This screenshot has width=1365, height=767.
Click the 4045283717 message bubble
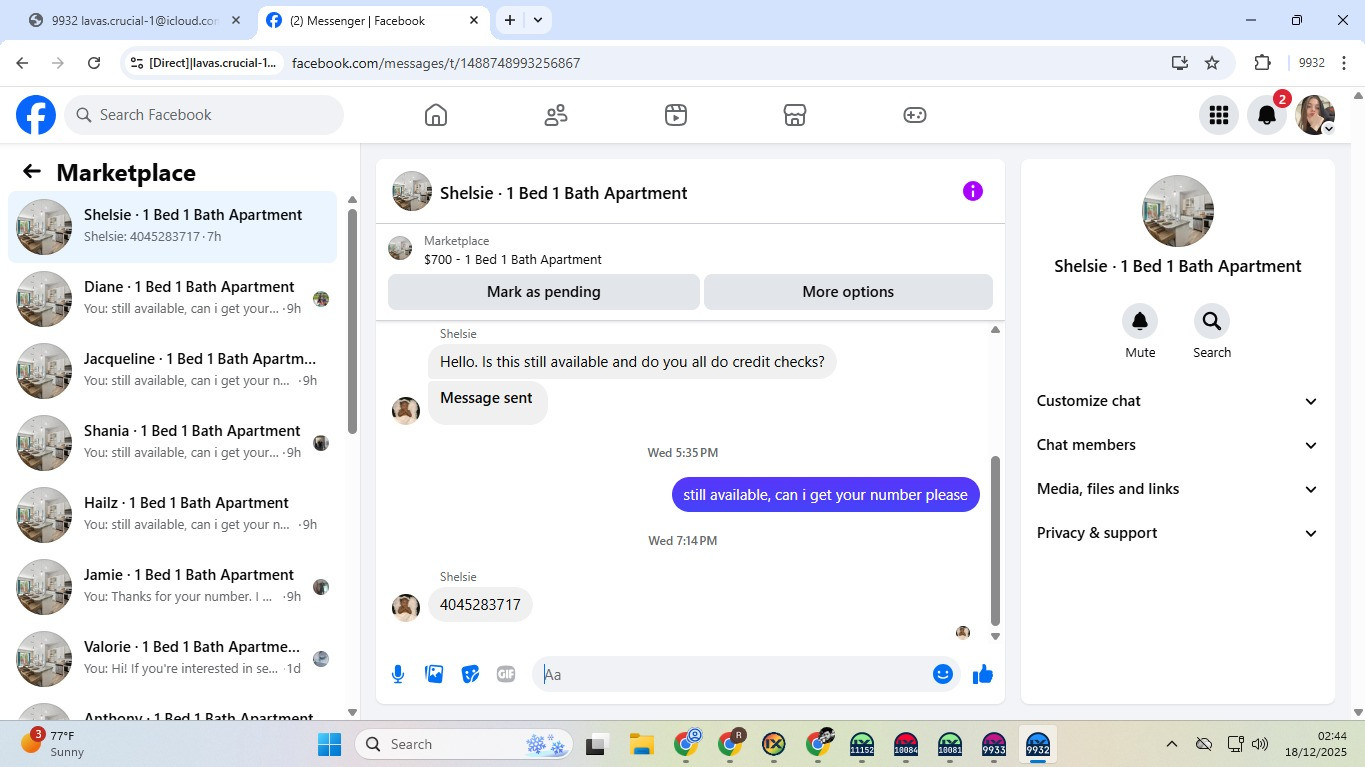coord(480,605)
